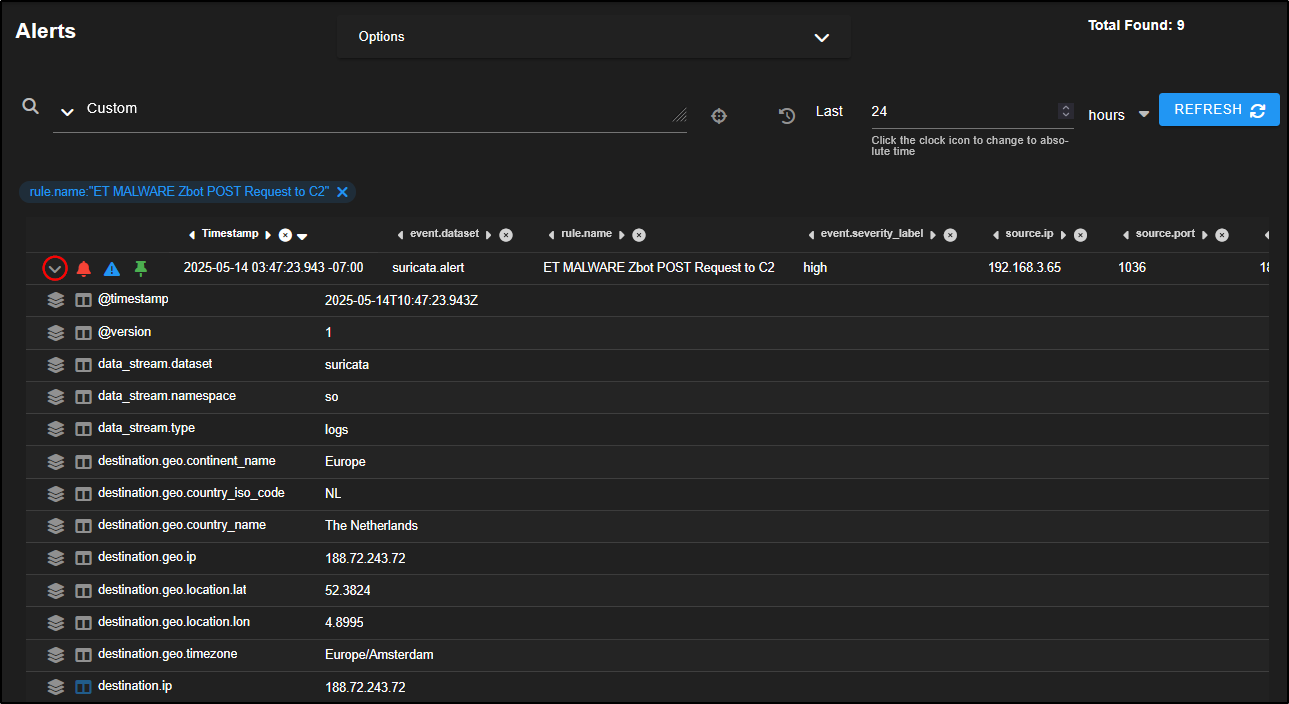Click the blue triangle escalate icon
Viewport: 1289px width, 704px height.
pos(112,268)
